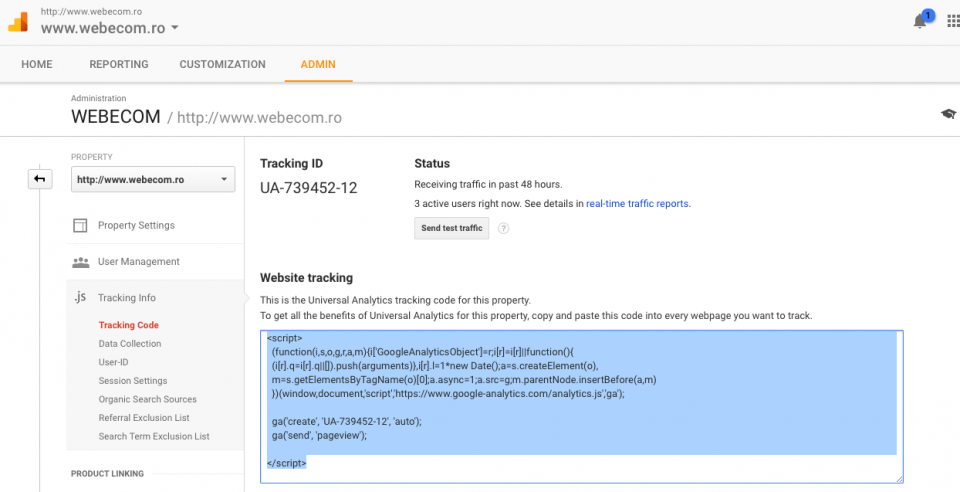This screenshot has width=960, height=492.
Task: Open the www.webecom.ro account dropdown
Action: [x=110, y=28]
